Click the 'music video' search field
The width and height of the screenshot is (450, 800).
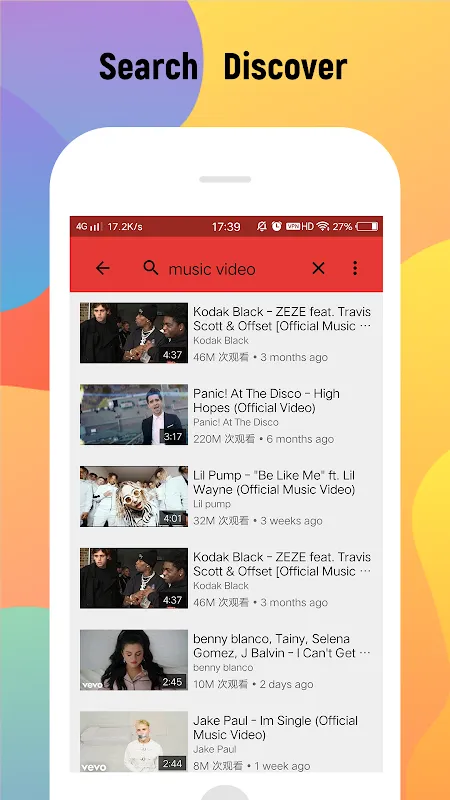212,269
